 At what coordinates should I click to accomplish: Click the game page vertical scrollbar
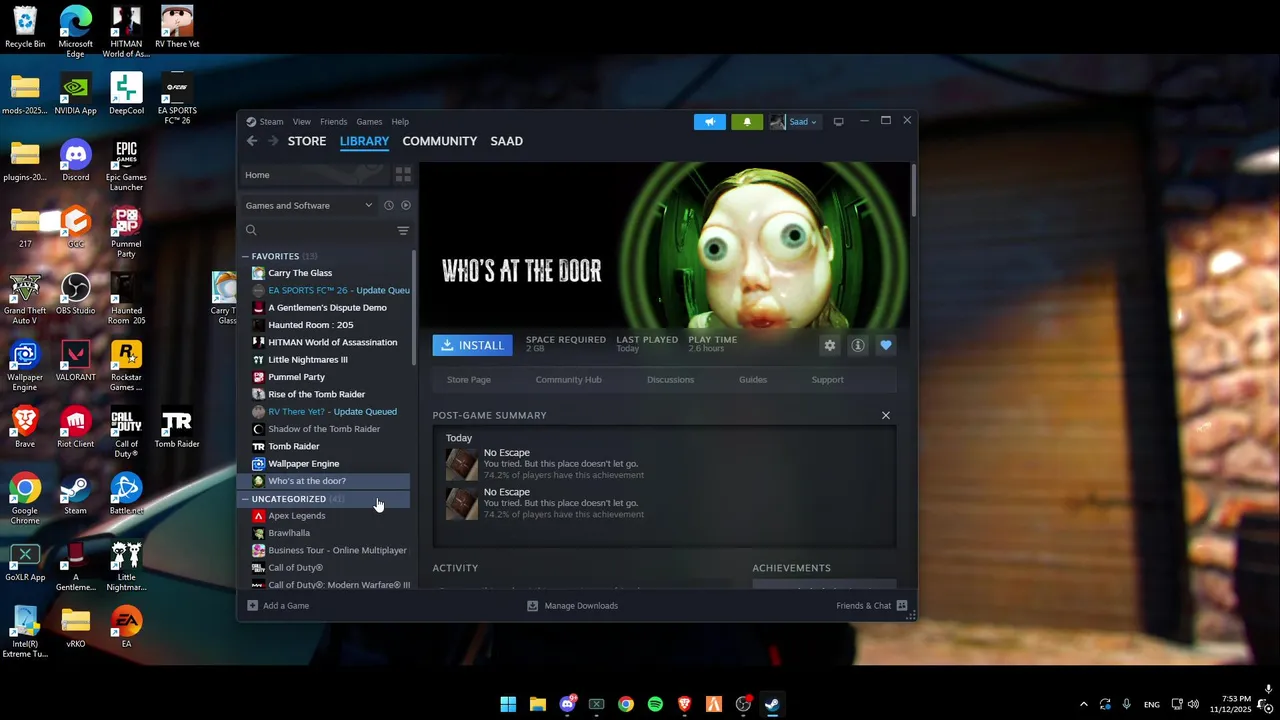pyautogui.click(x=913, y=191)
